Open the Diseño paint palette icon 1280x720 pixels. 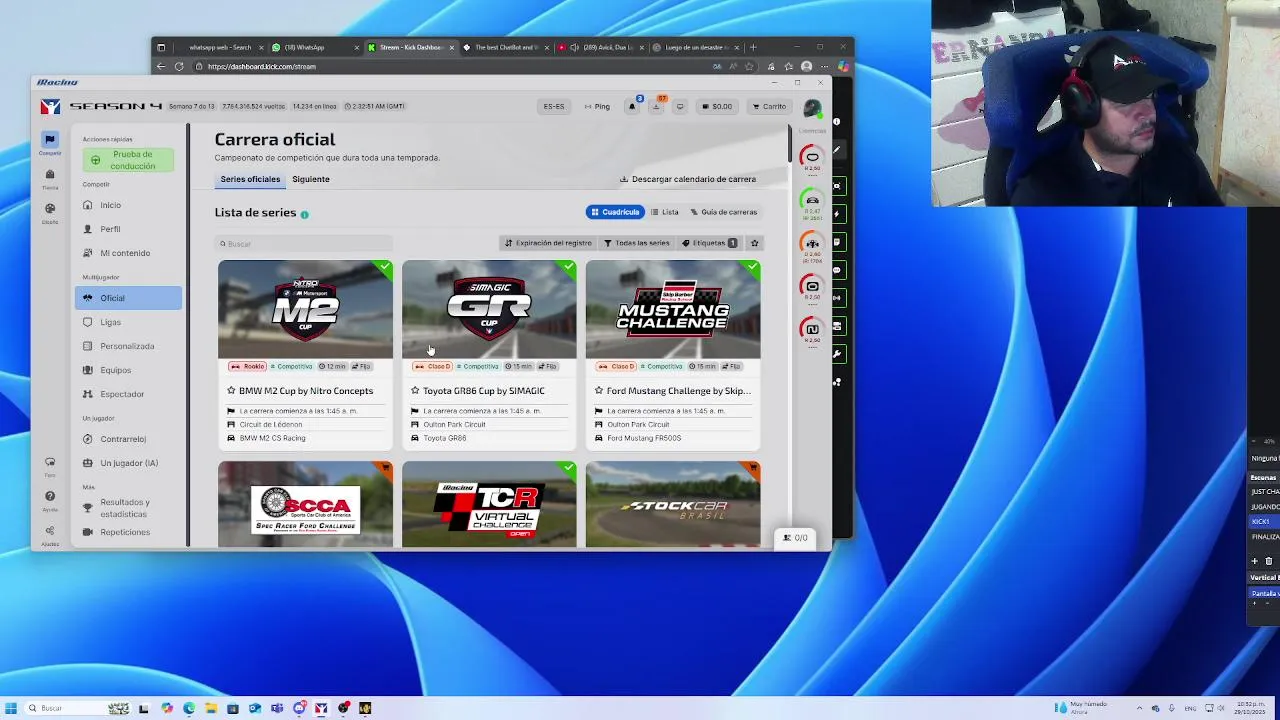click(49, 209)
